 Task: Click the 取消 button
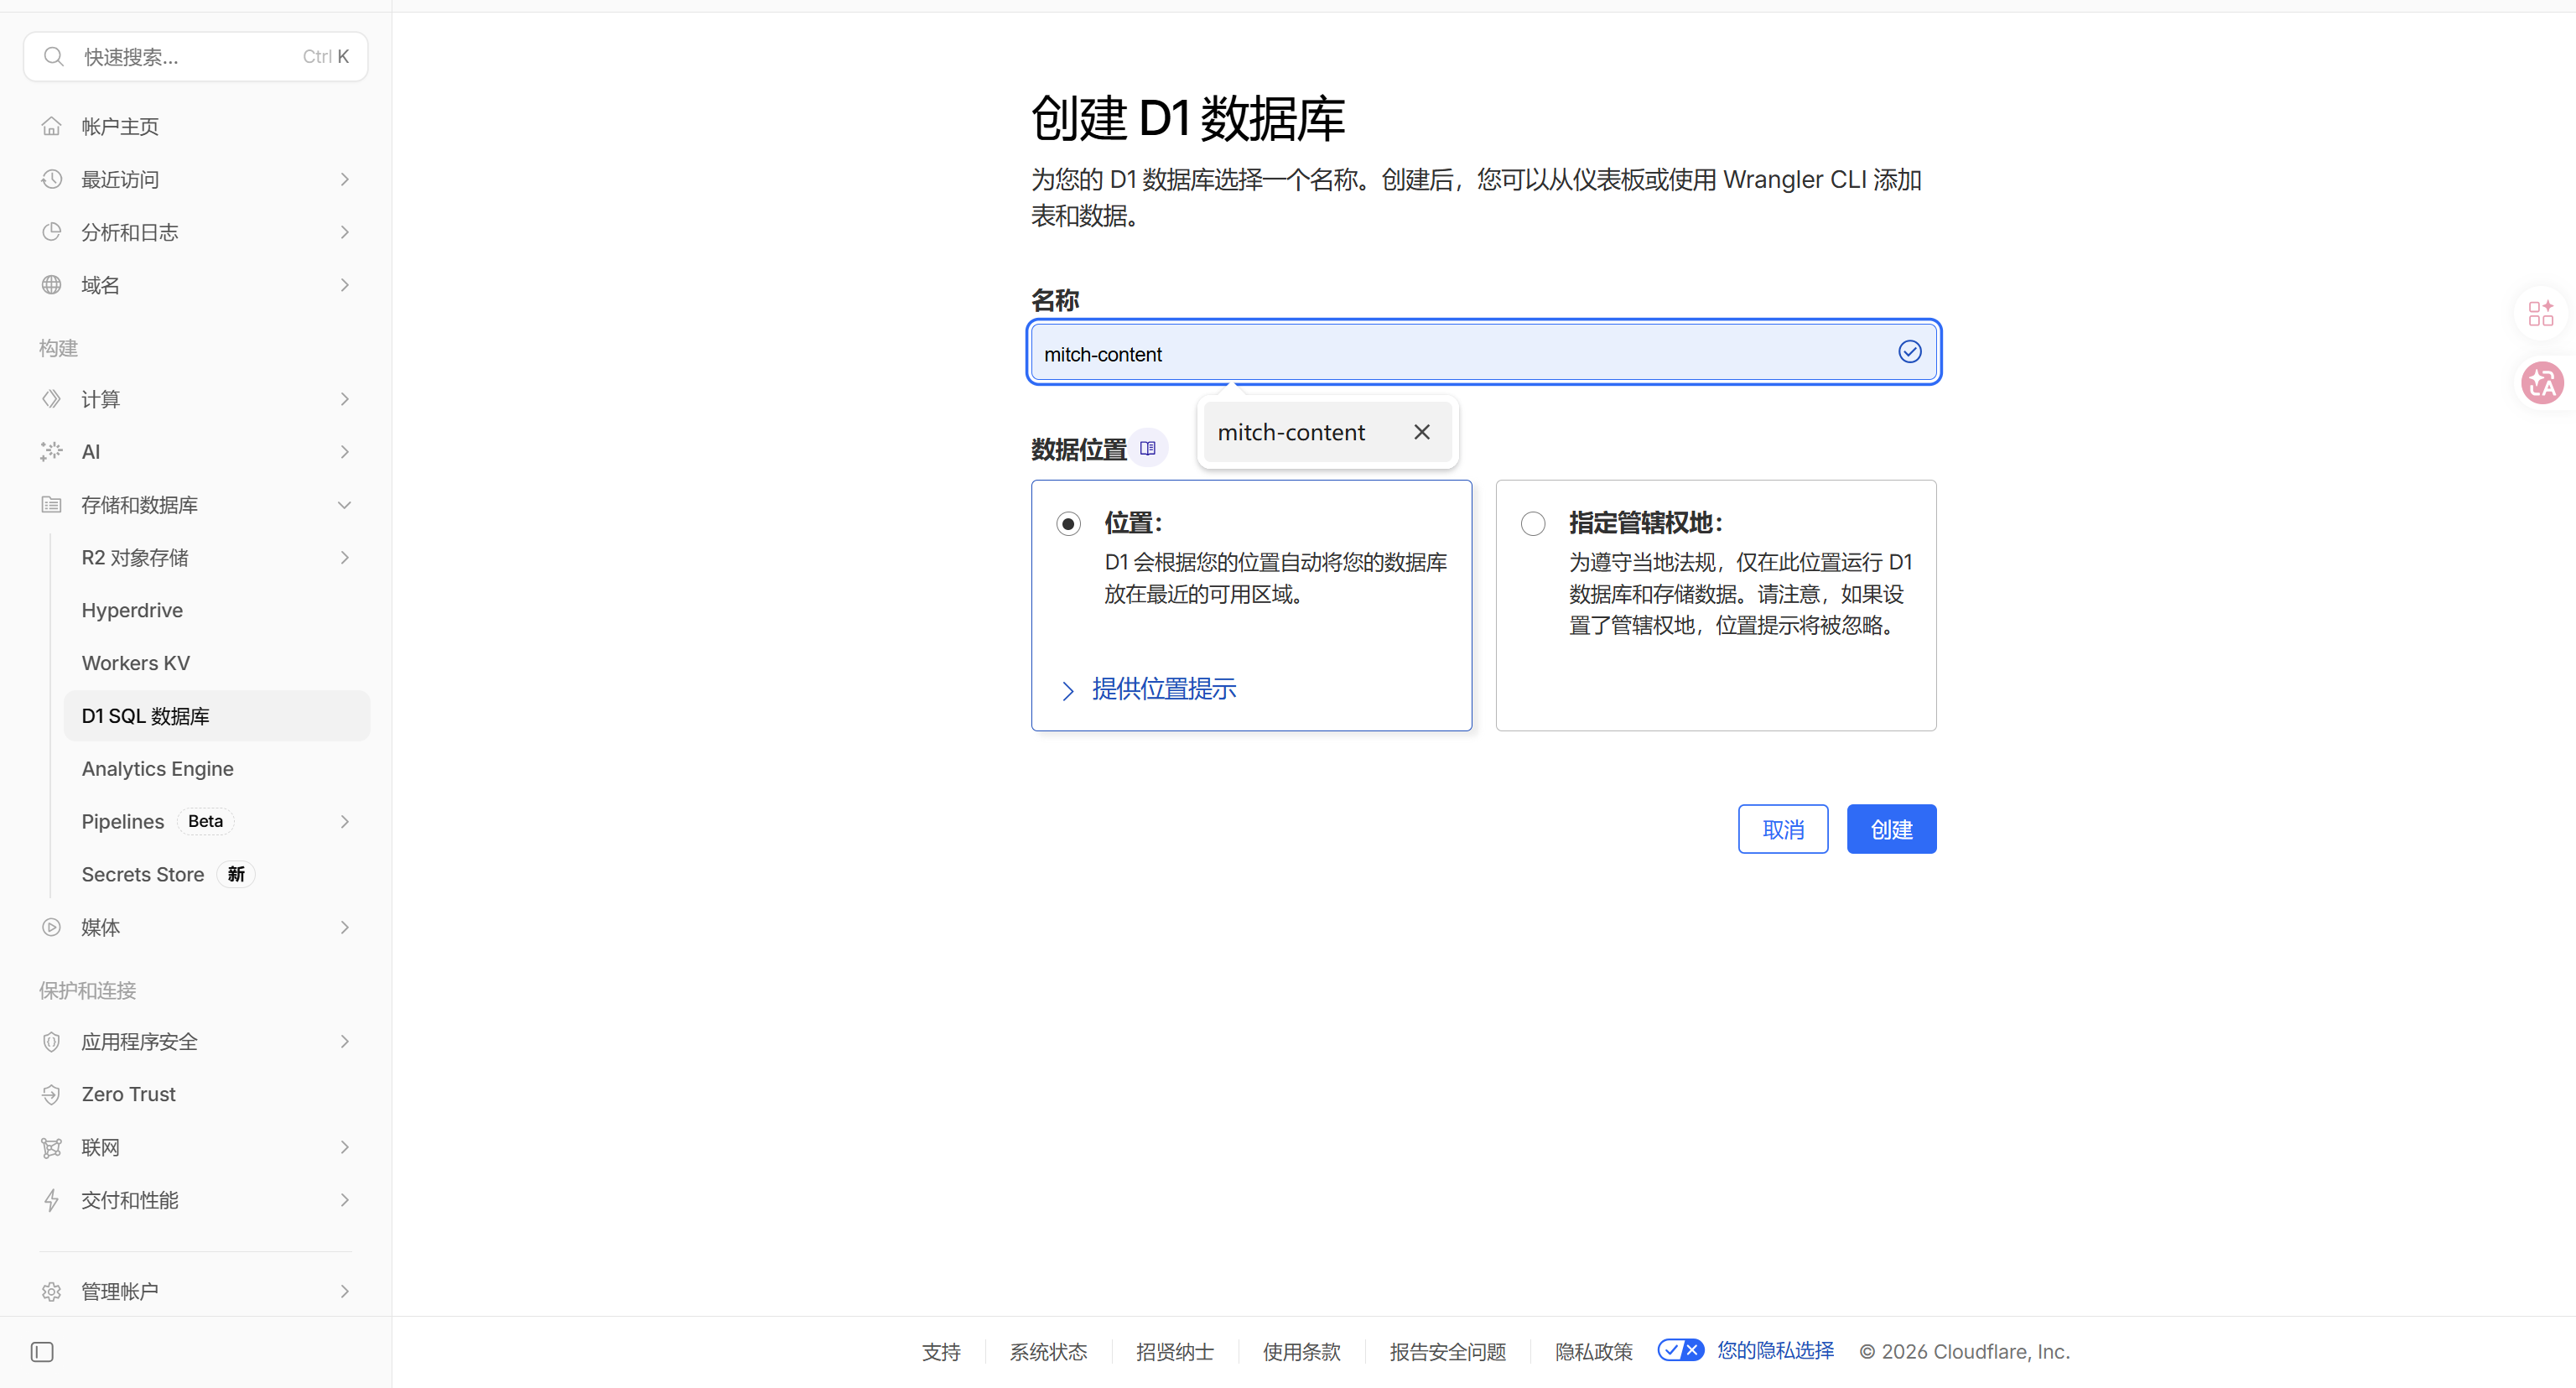tap(1783, 829)
